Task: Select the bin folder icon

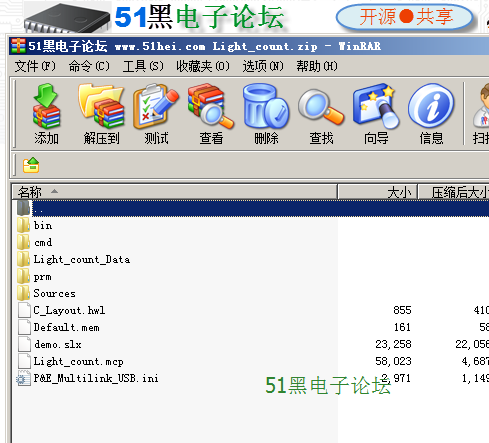Action: (x=23, y=225)
